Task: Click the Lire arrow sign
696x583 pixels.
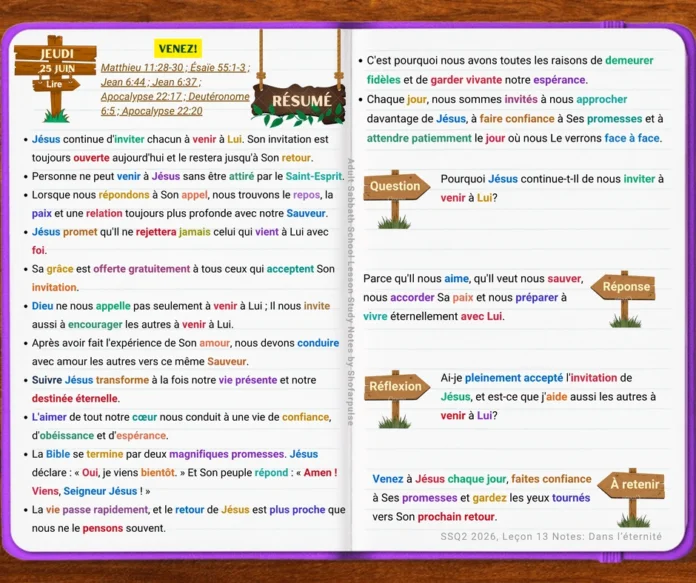Action: (x=56, y=84)
